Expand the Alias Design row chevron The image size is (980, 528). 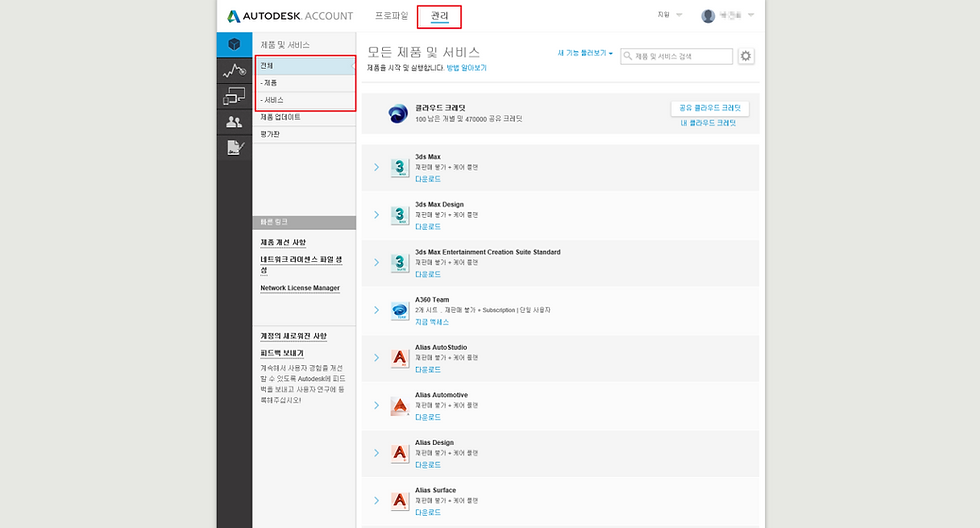click(x=376, y=453)
